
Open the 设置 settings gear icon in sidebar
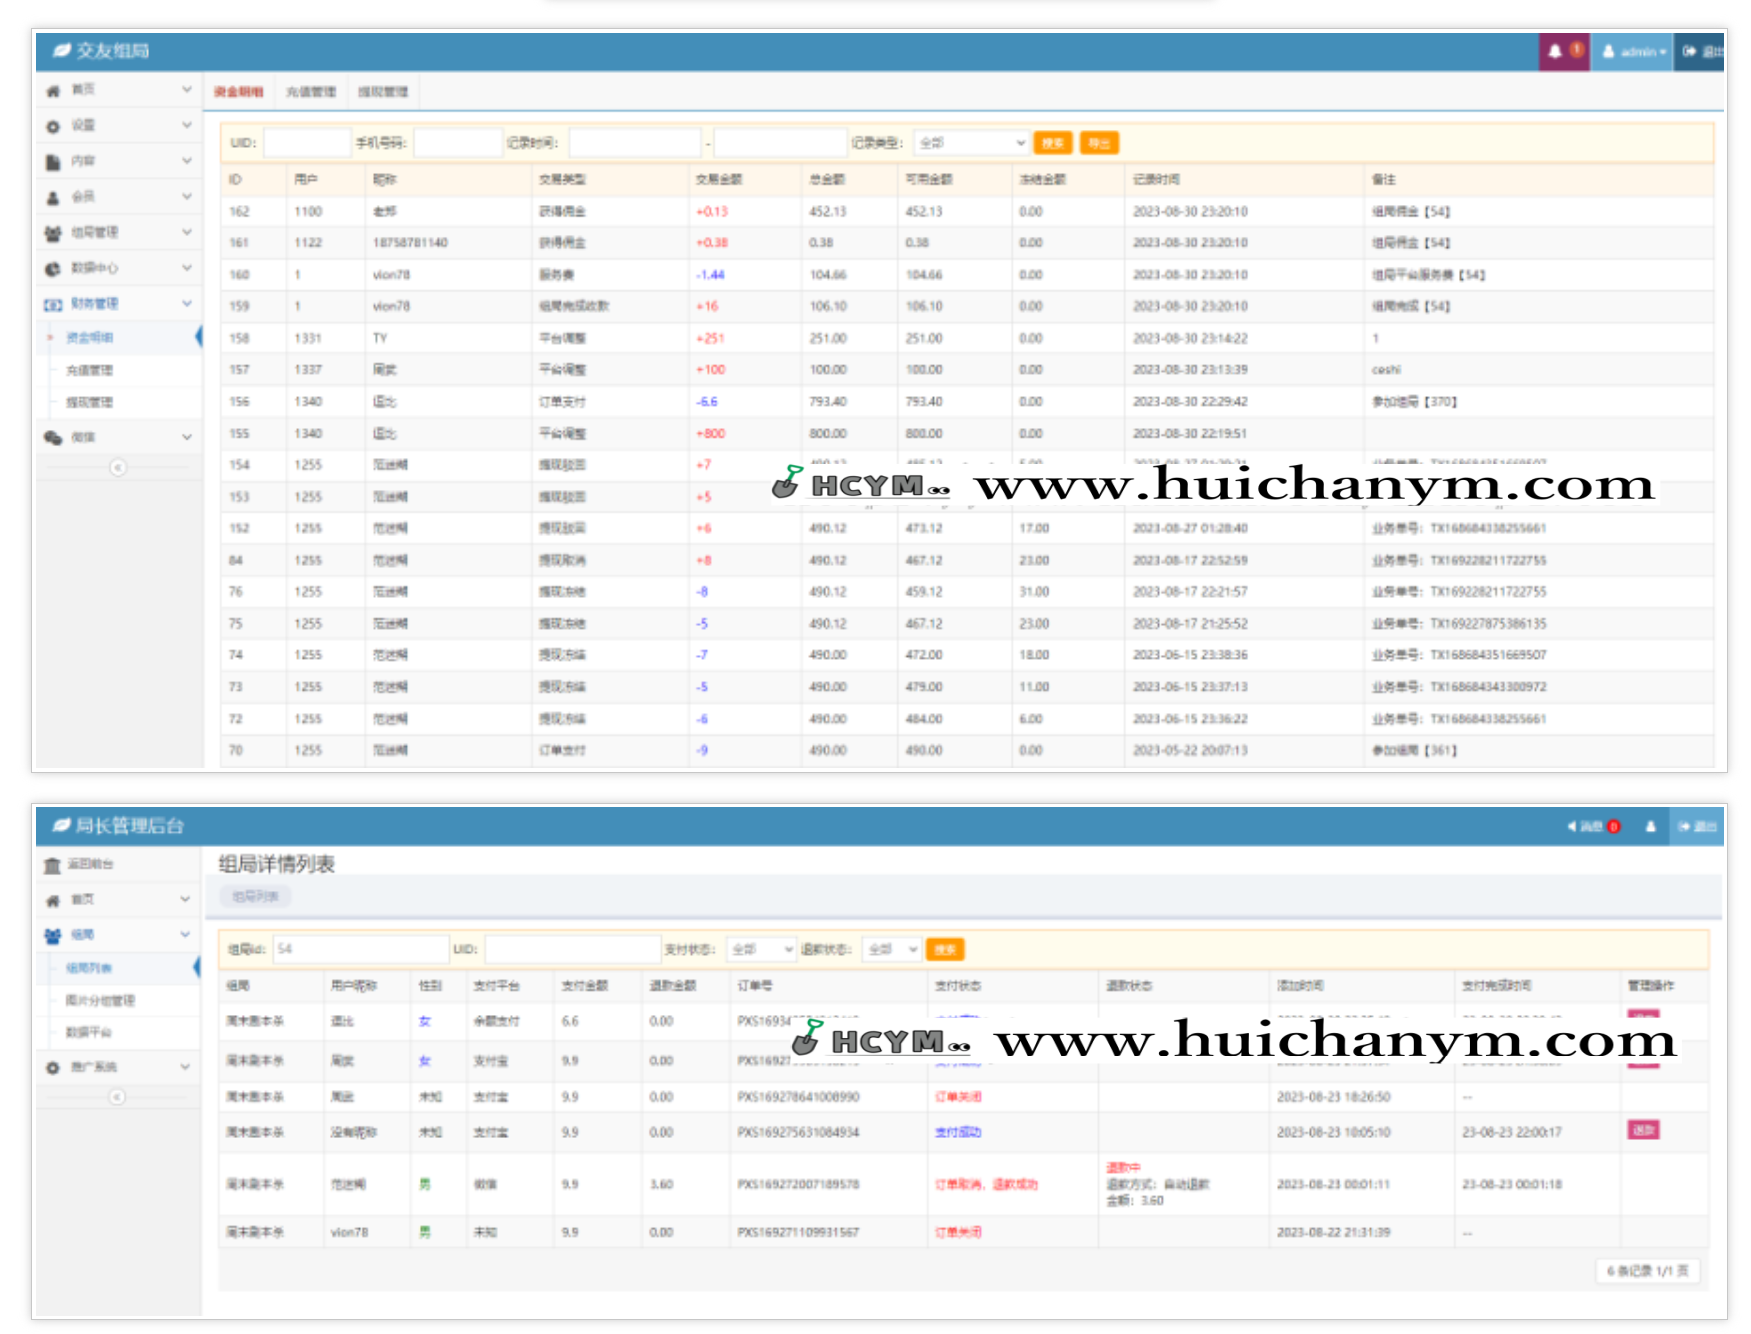tap(53, 126)
